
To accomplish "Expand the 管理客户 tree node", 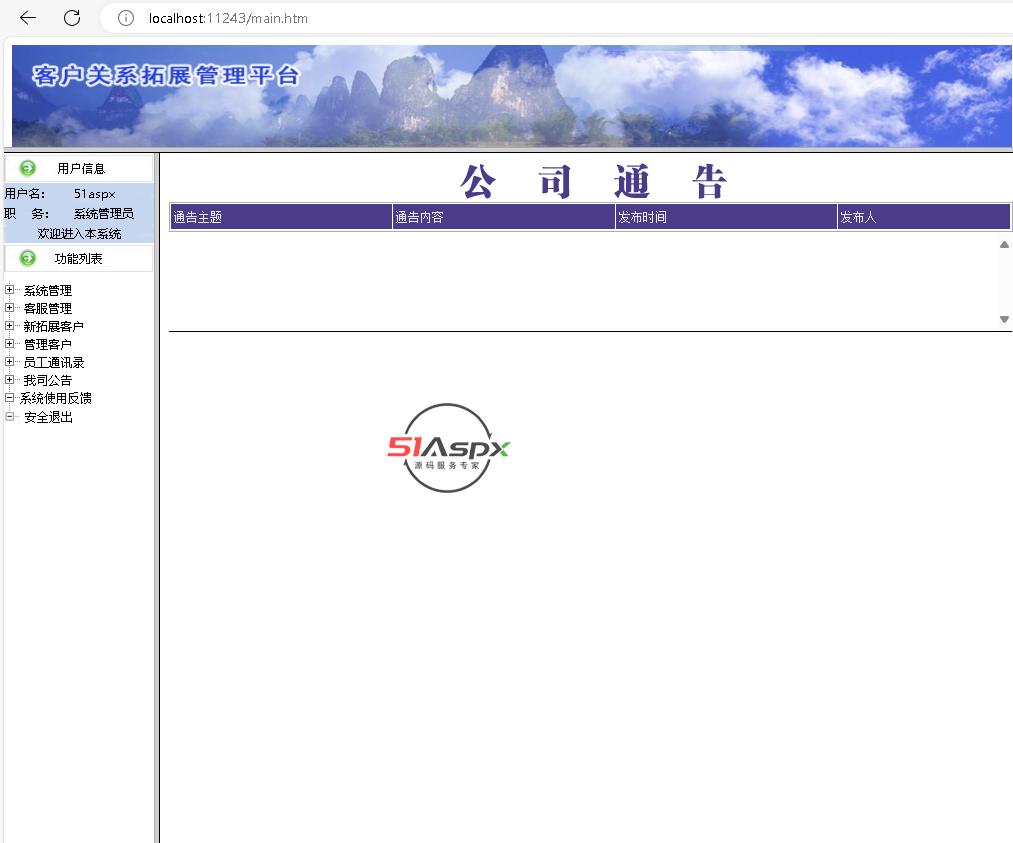I will tap(9, 344).
